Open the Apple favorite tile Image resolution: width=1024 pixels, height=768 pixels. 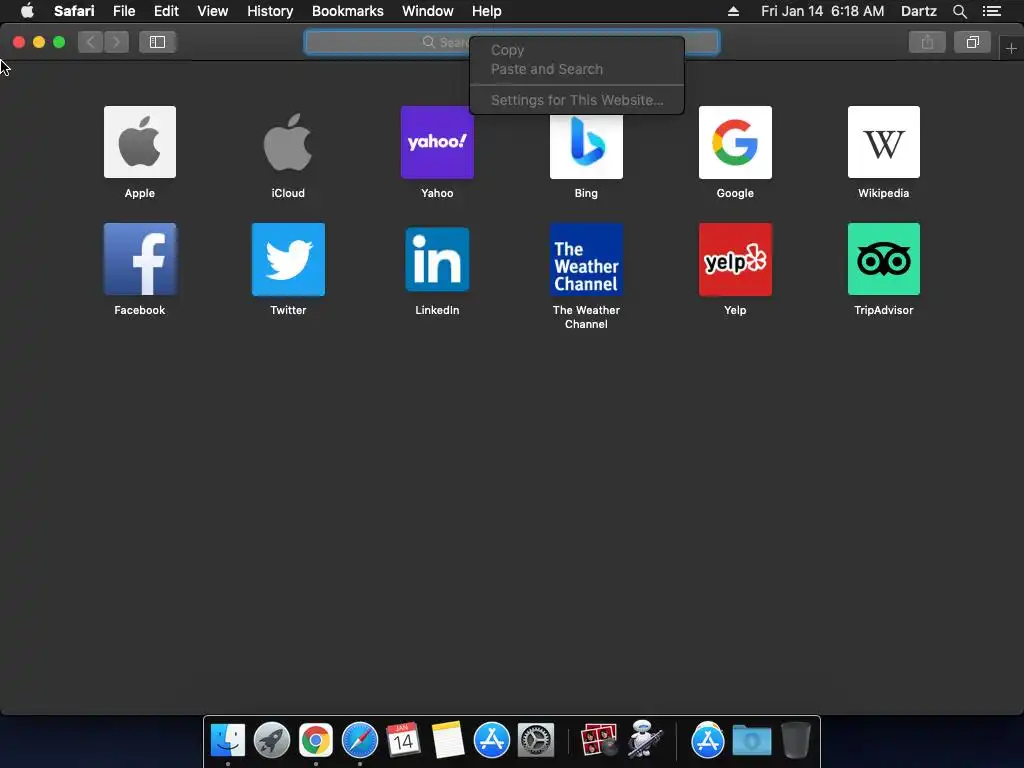(140, 142)
